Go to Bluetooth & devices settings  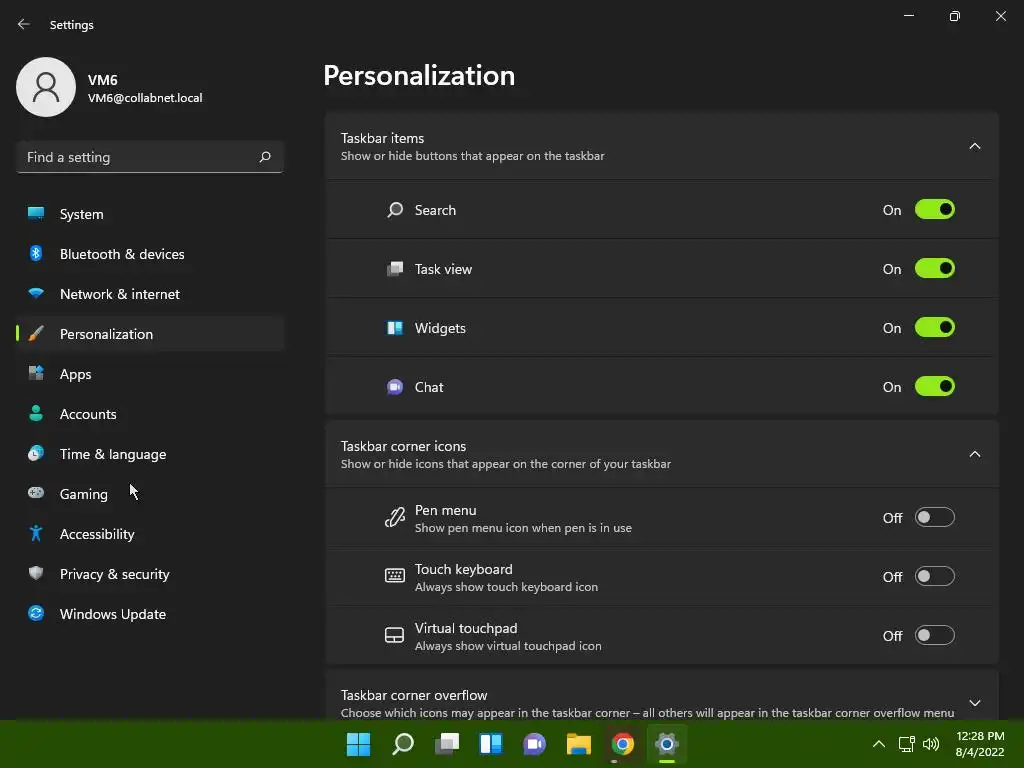click(x=150, y=254)
